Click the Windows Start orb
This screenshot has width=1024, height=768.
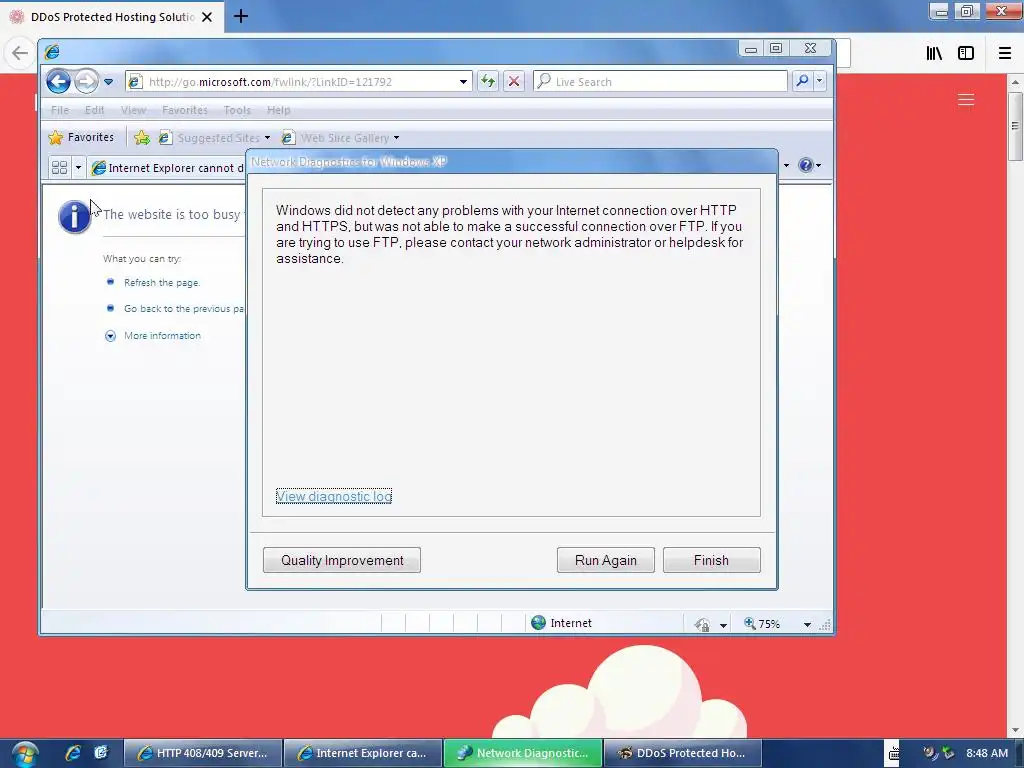(24, 754)
